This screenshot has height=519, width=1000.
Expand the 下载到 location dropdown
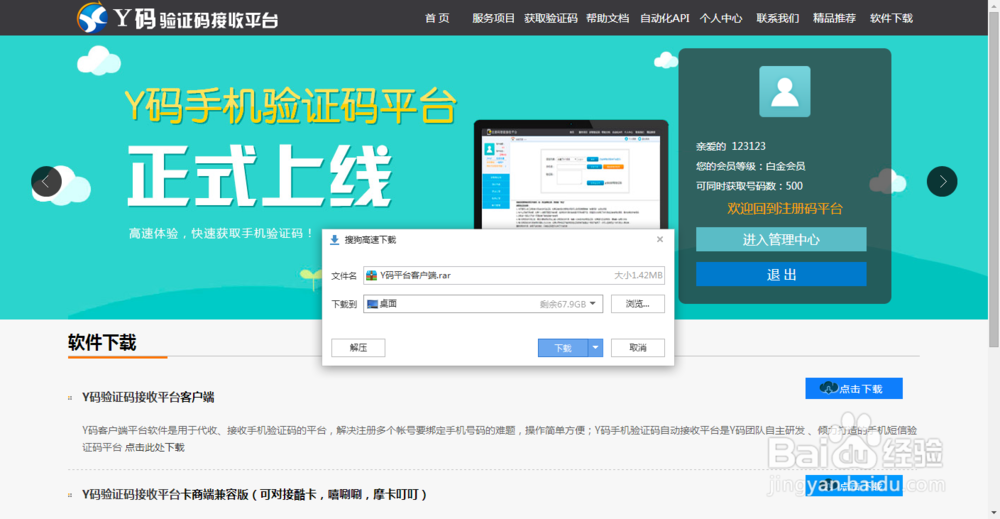click(x=592, y=303)
